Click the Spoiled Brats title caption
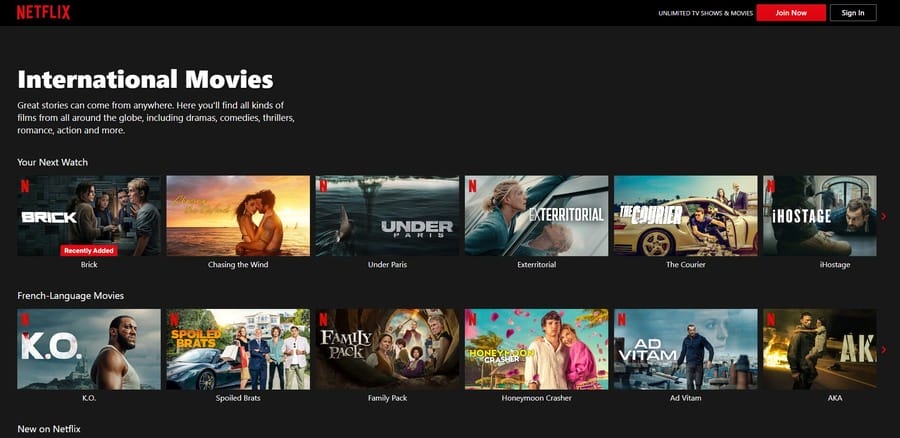The width and height of the screenshot is (900, 438). [238, 398]
